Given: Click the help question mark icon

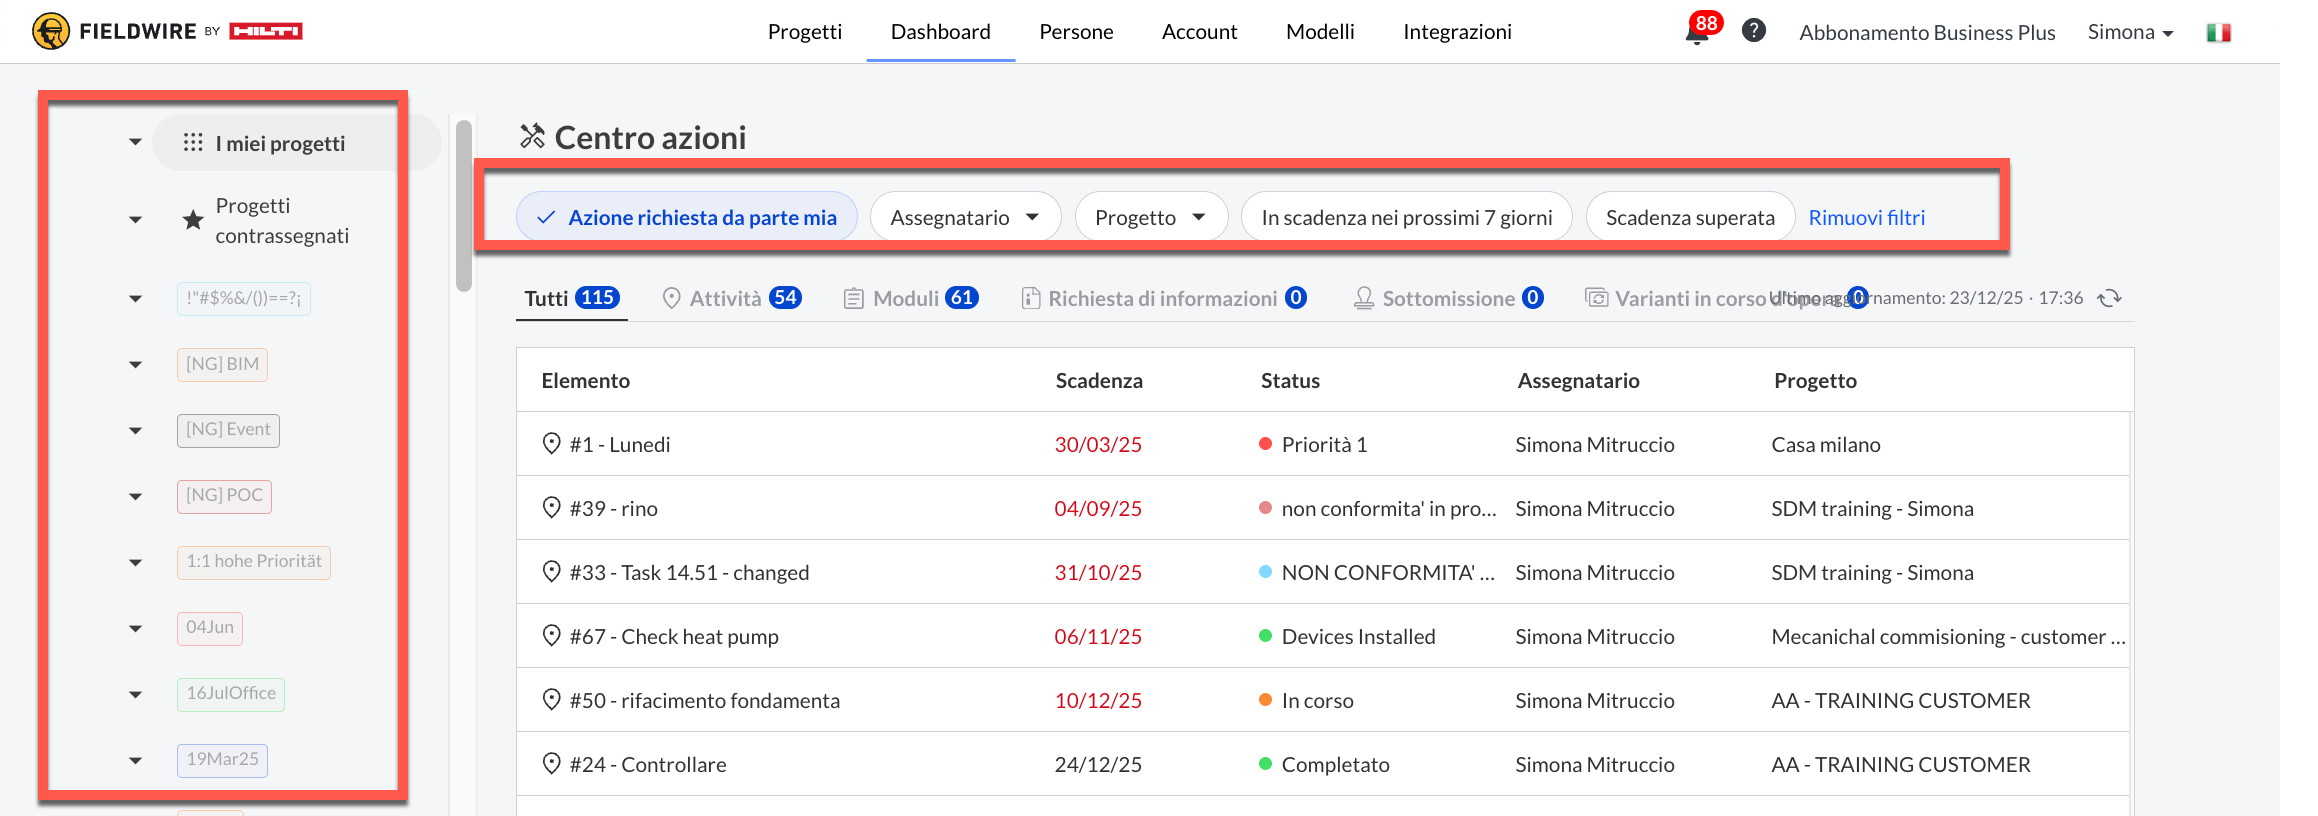Looking at the screenshot, I should (1753, 31).
